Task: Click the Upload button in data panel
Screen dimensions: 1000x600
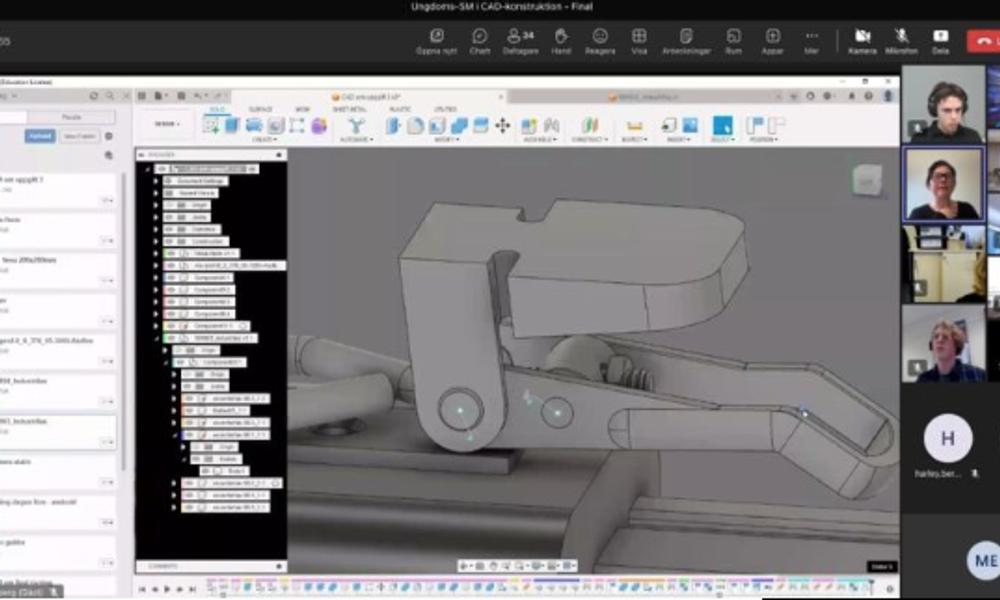Action: coord(40,136)
